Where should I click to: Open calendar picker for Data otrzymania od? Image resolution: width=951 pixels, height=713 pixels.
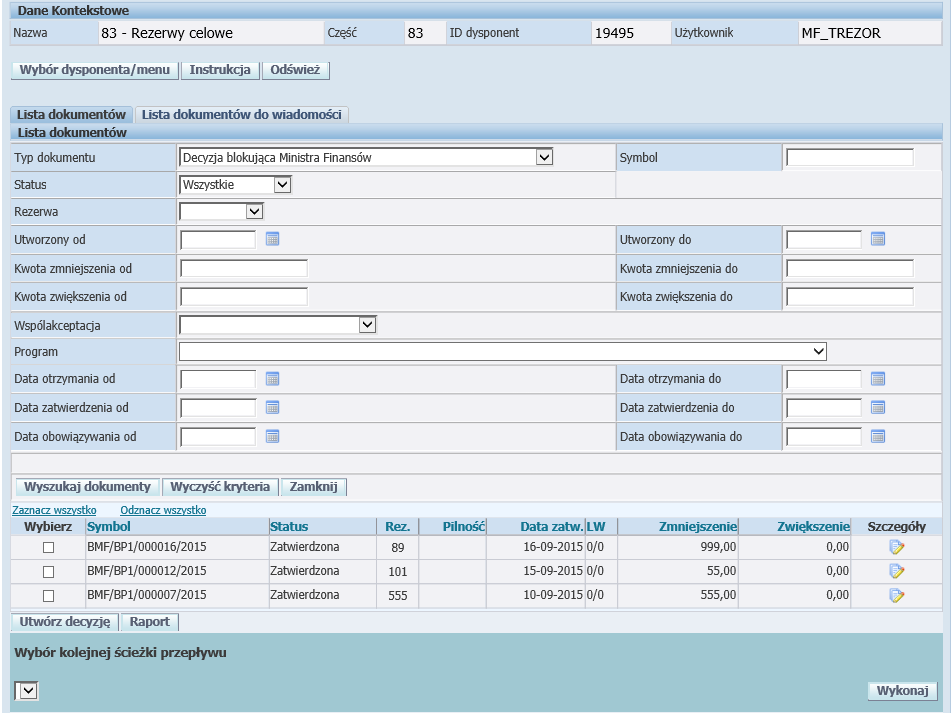pos(272,379)
